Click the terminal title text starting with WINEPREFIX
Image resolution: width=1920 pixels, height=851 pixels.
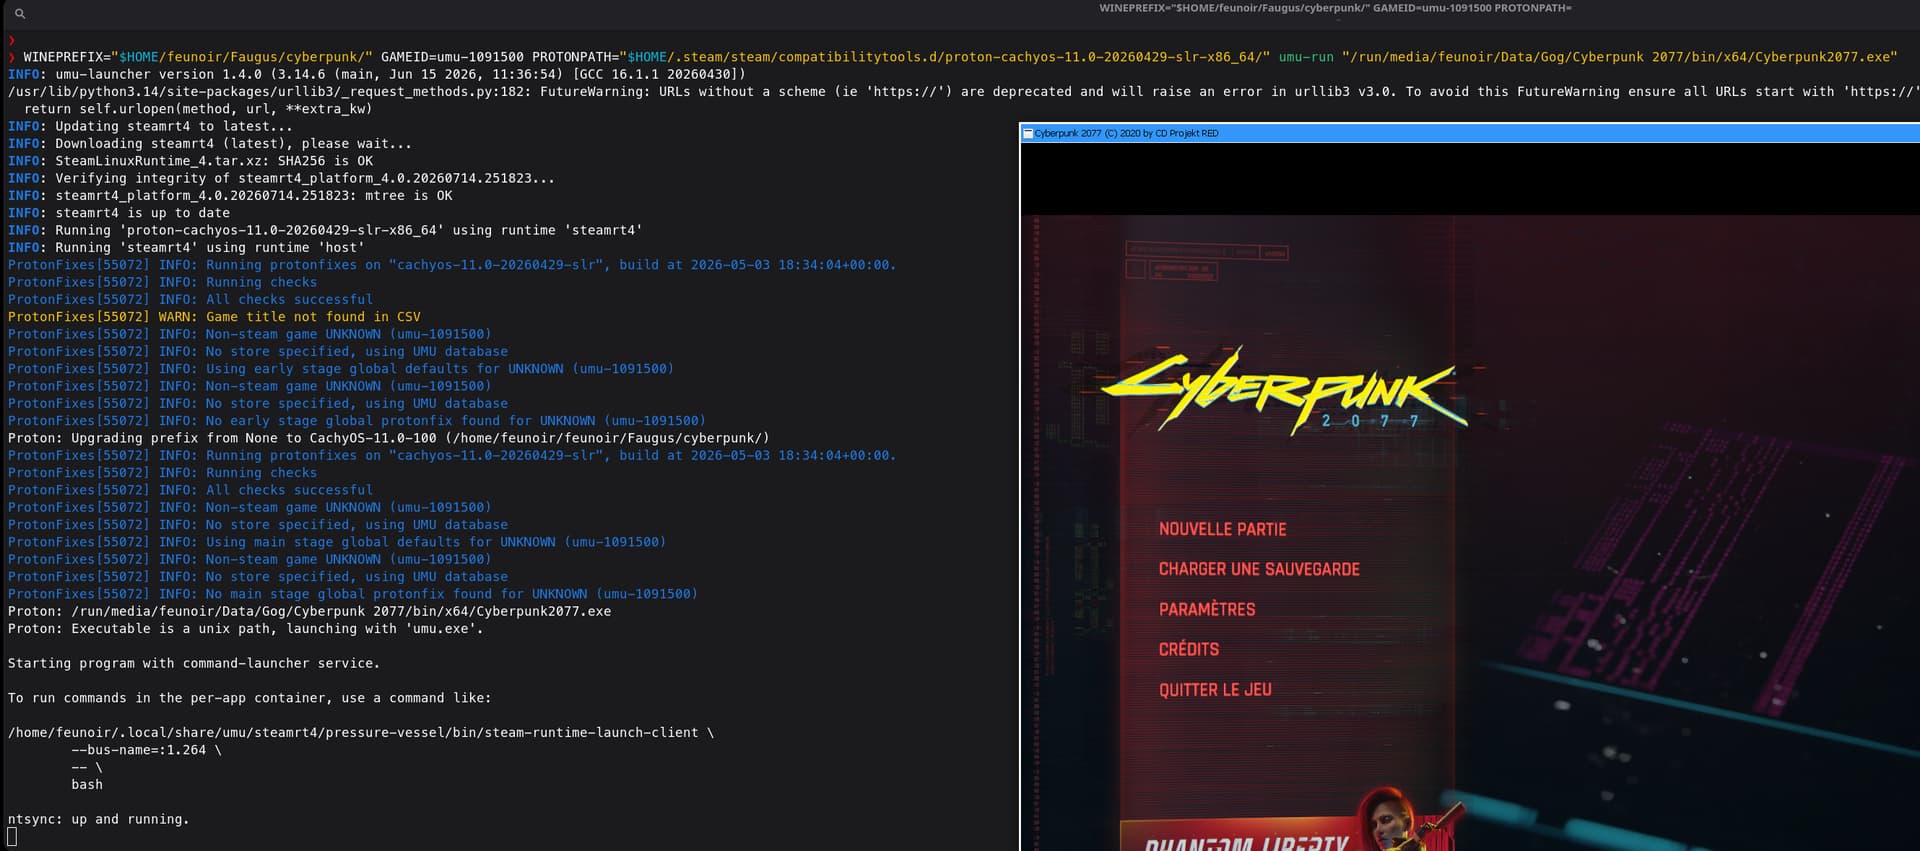1335,8
